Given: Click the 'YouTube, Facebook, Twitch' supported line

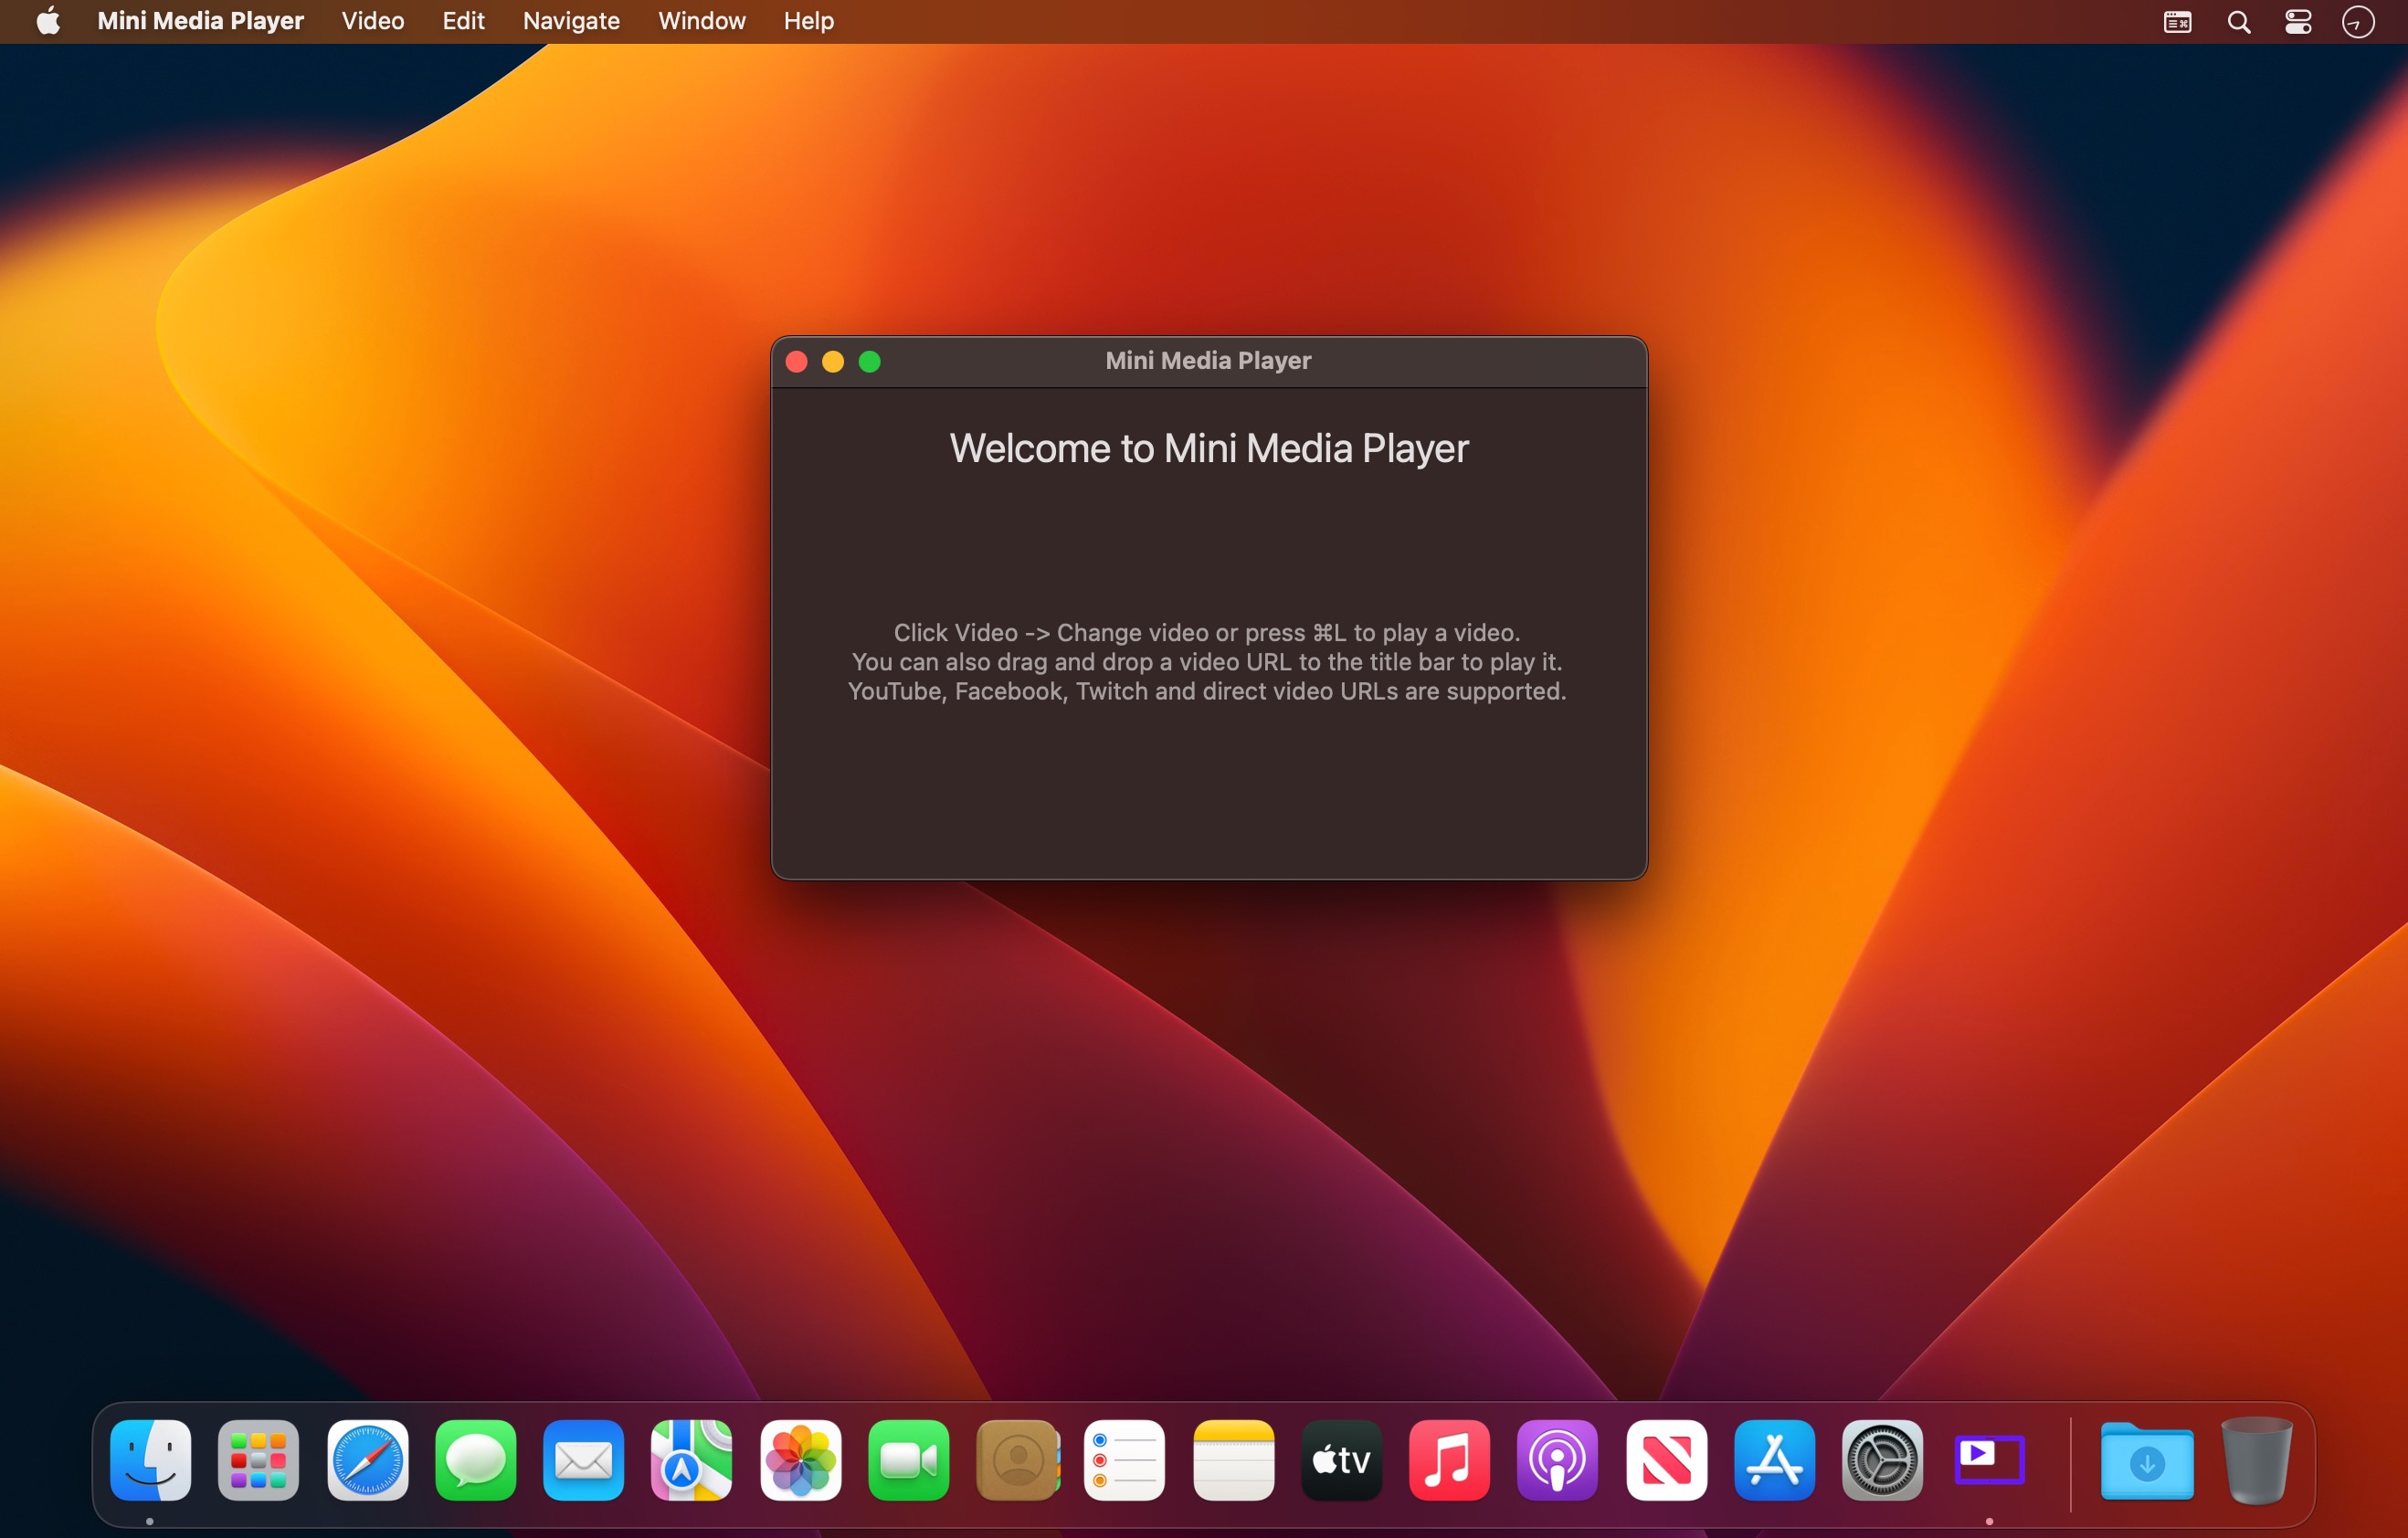Looking at the screenshot, I should [x=1207, y=691].
